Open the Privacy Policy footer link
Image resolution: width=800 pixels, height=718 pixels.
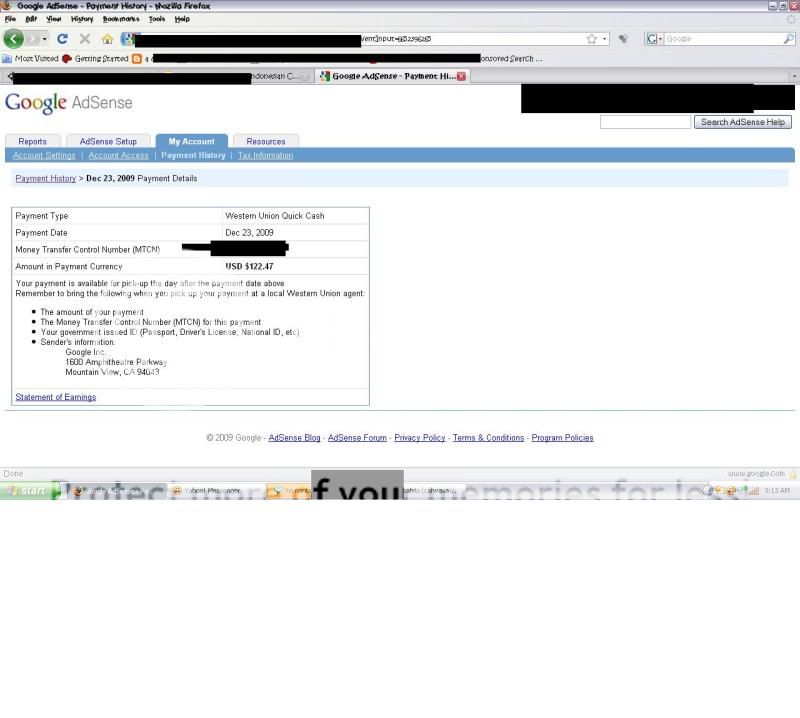(420, 438)
